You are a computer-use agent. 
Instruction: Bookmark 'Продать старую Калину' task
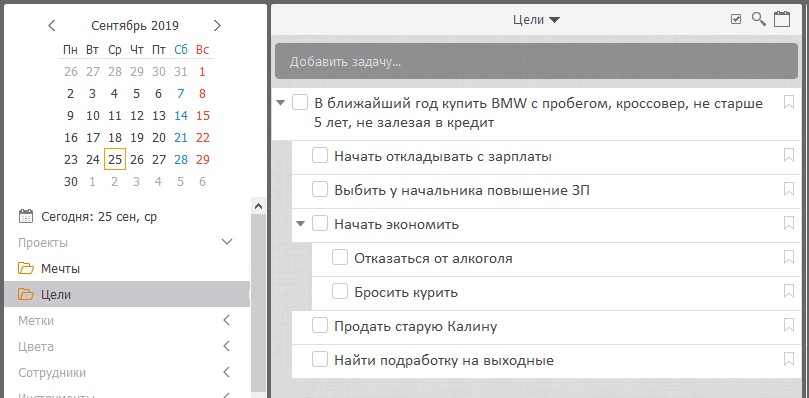tap(788, 325)
